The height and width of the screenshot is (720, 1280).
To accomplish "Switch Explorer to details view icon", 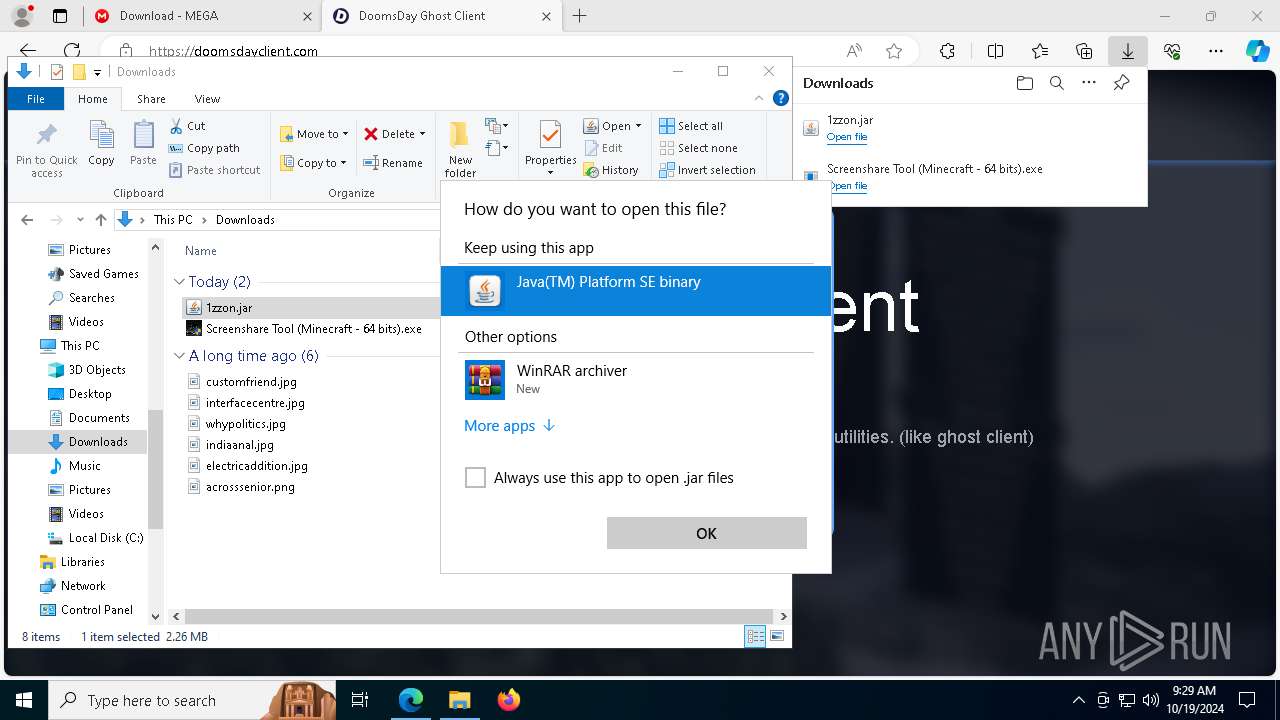I will point(755,636).
